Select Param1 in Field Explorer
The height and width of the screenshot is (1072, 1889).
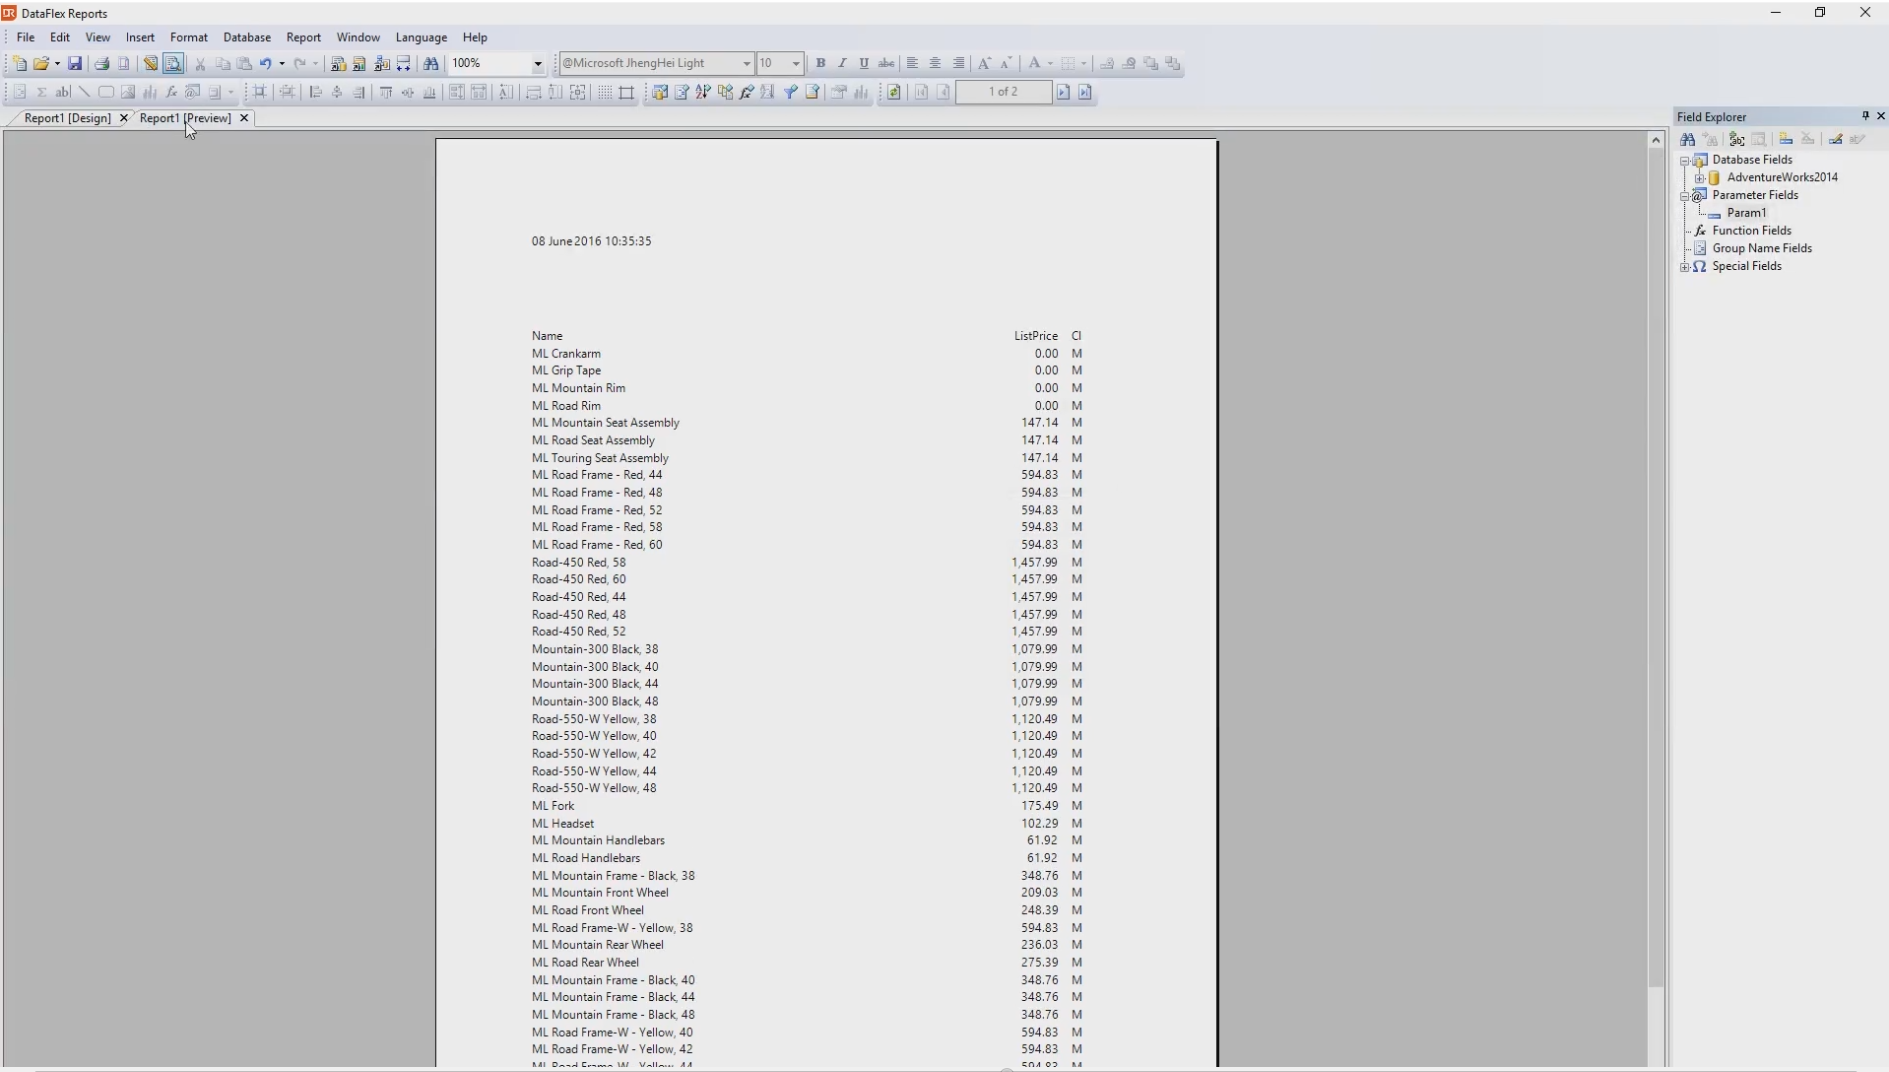pyautogui.click(x=1746, y=213)
